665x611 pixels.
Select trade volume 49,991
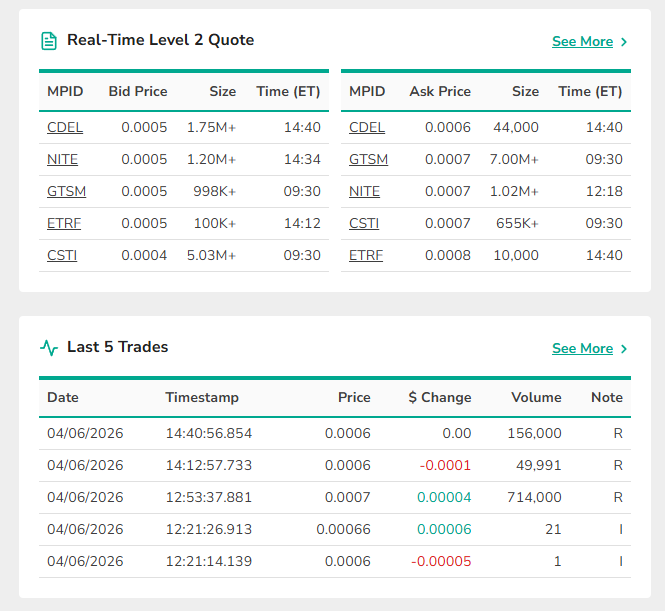point(539,465)
